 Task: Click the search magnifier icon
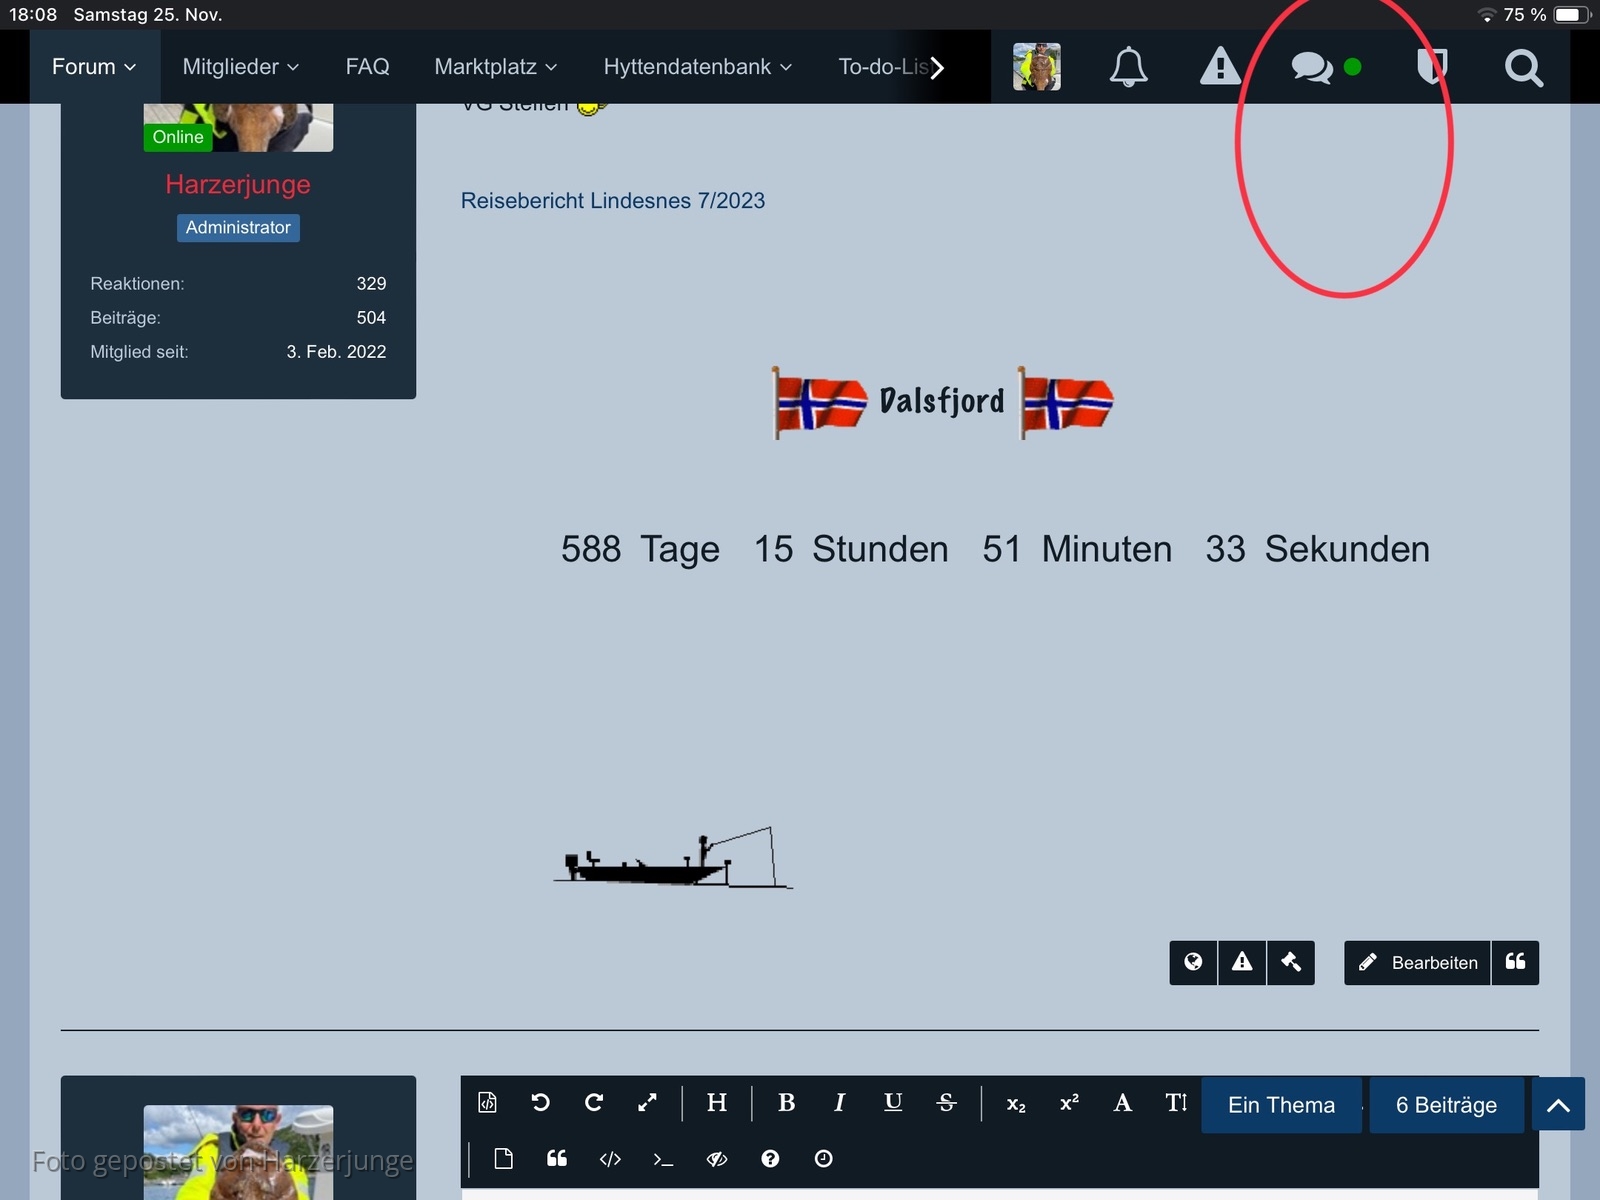click(1523, 67)
